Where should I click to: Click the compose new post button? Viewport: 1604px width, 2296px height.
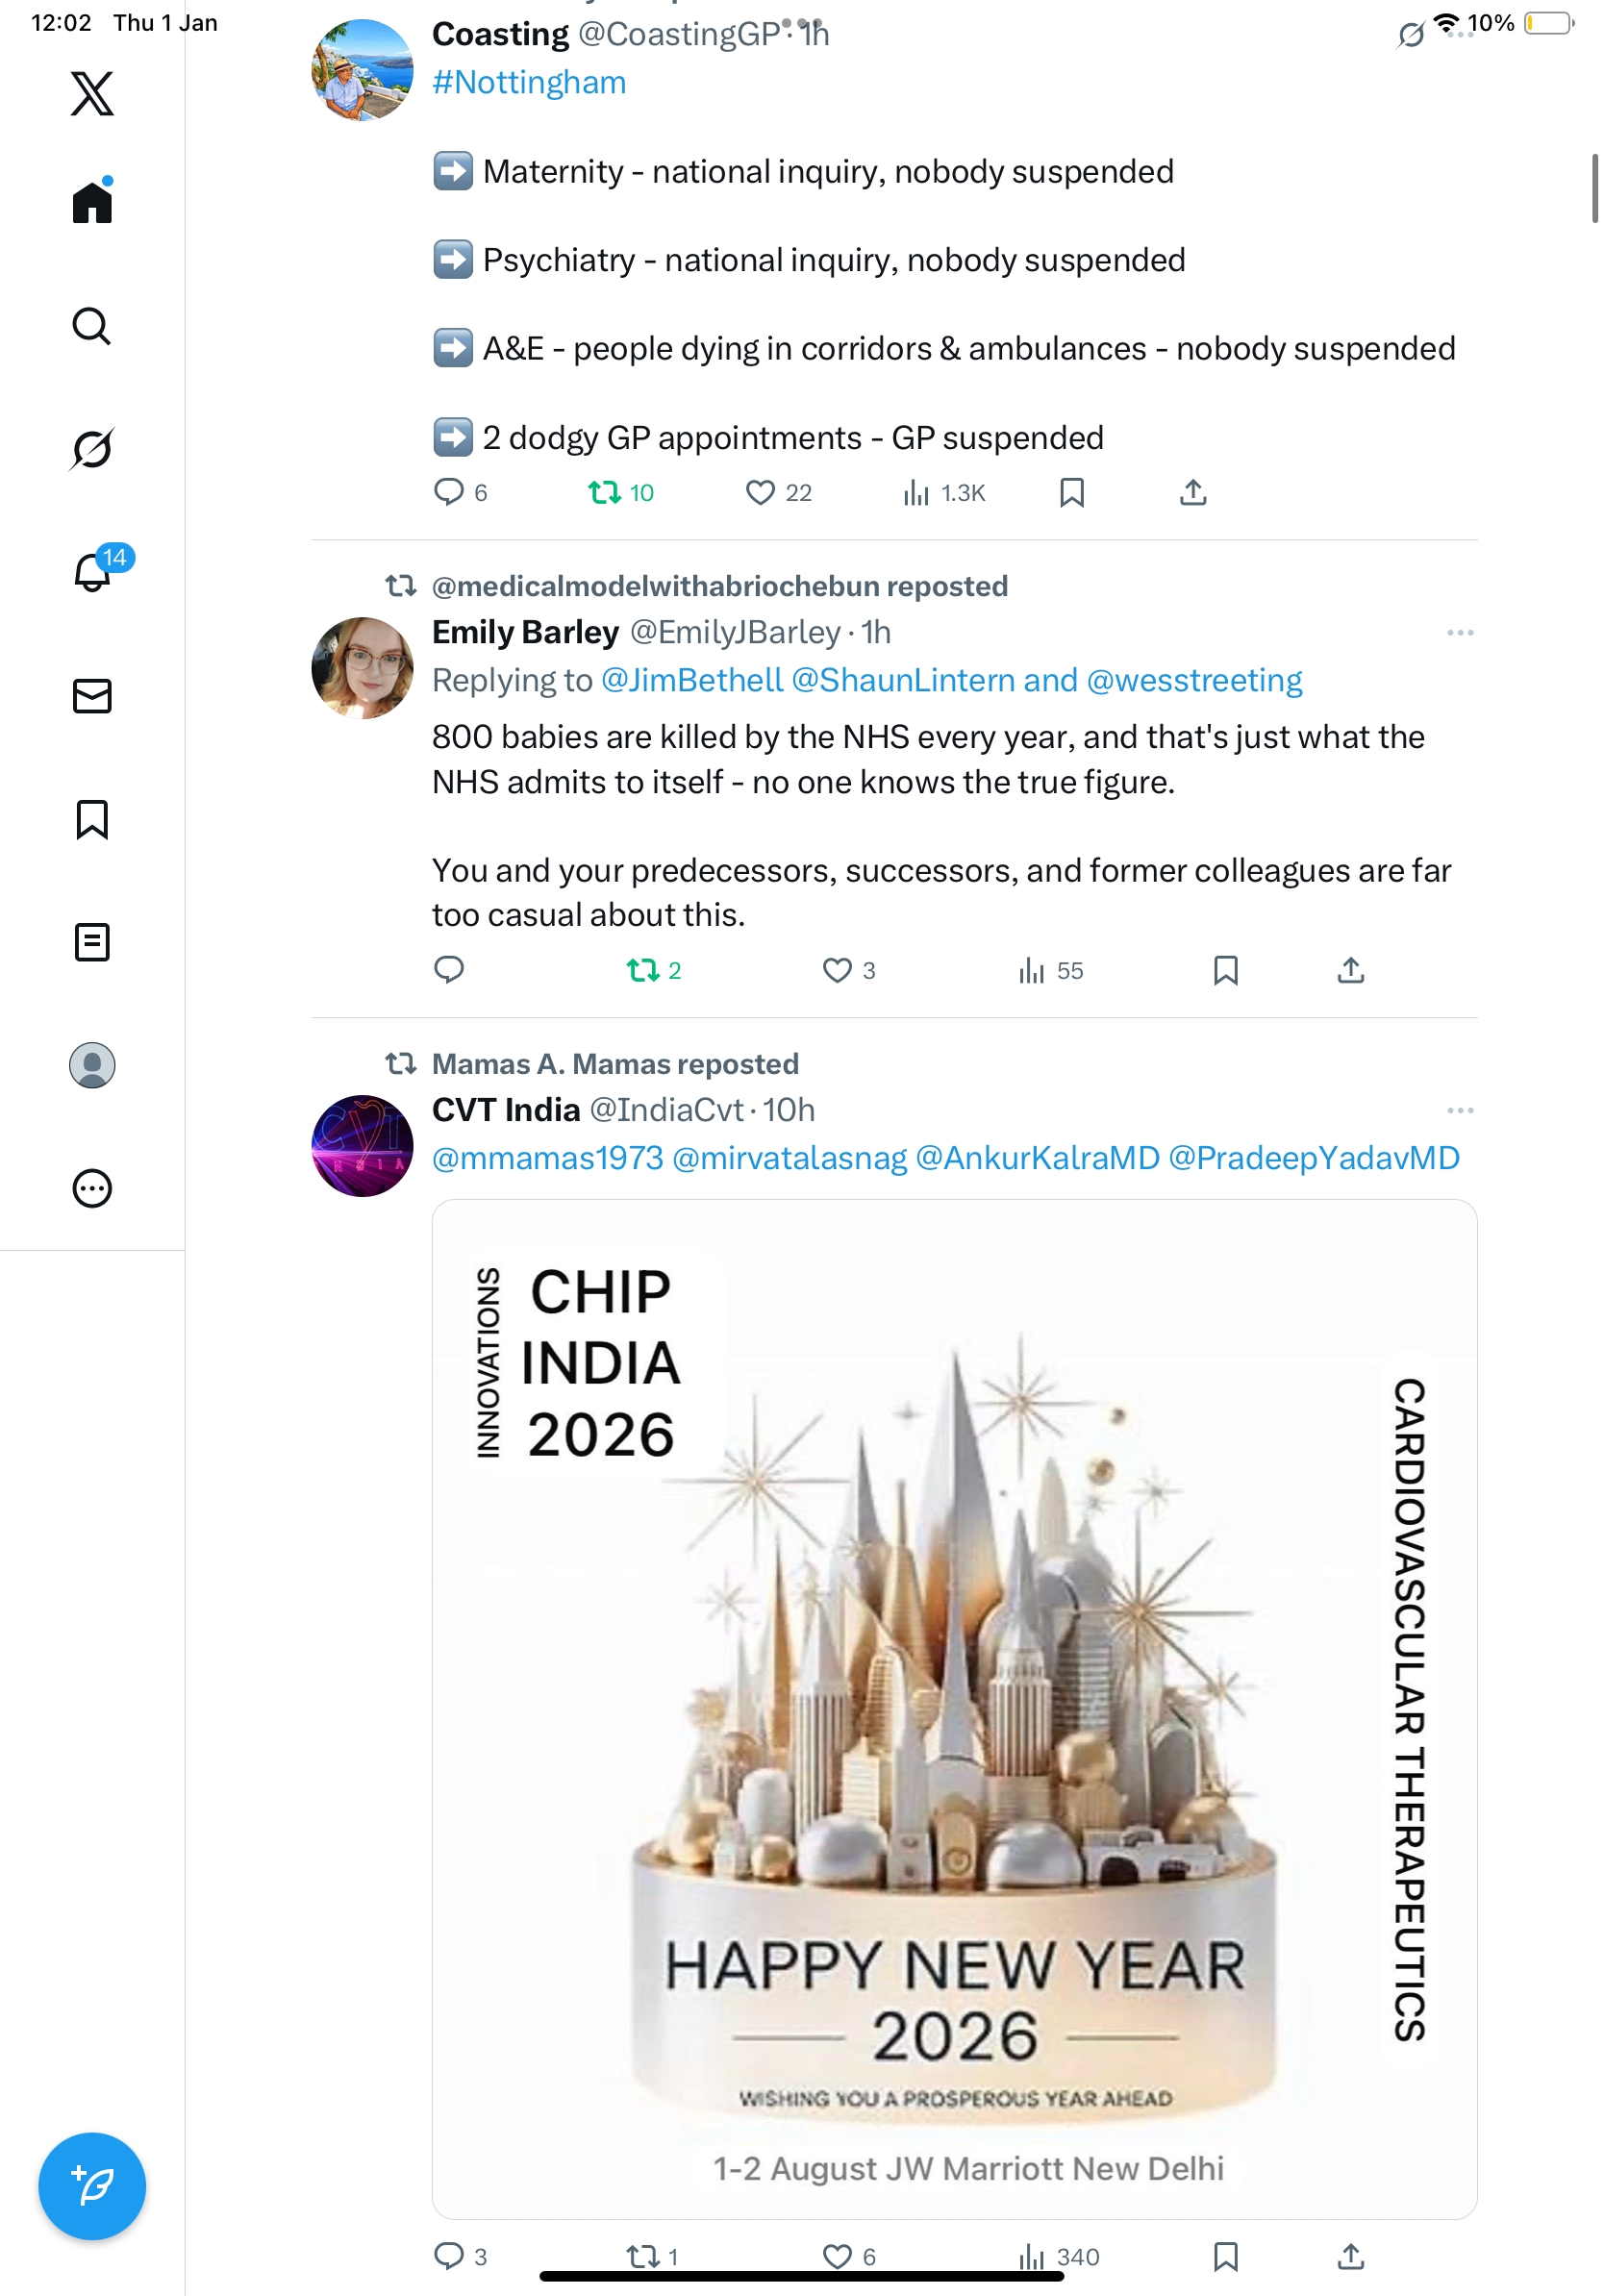[92, 2185]
